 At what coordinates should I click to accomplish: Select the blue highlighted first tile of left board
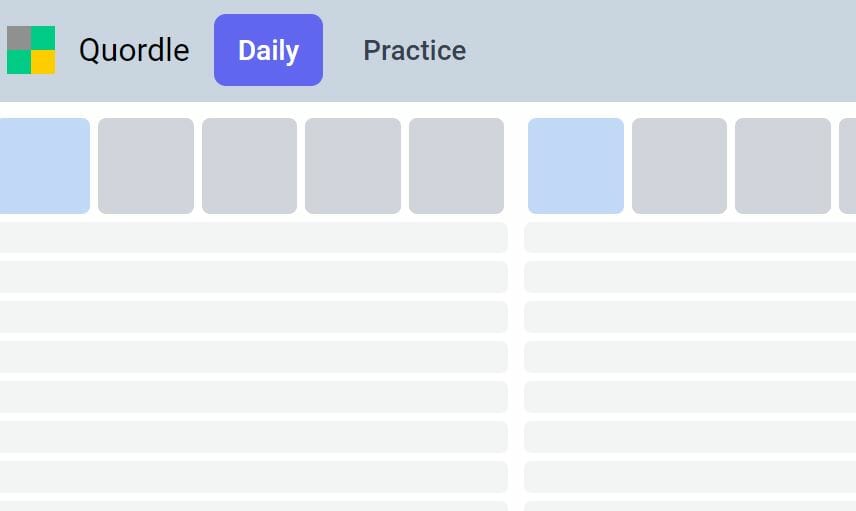(x=45, y=166)
